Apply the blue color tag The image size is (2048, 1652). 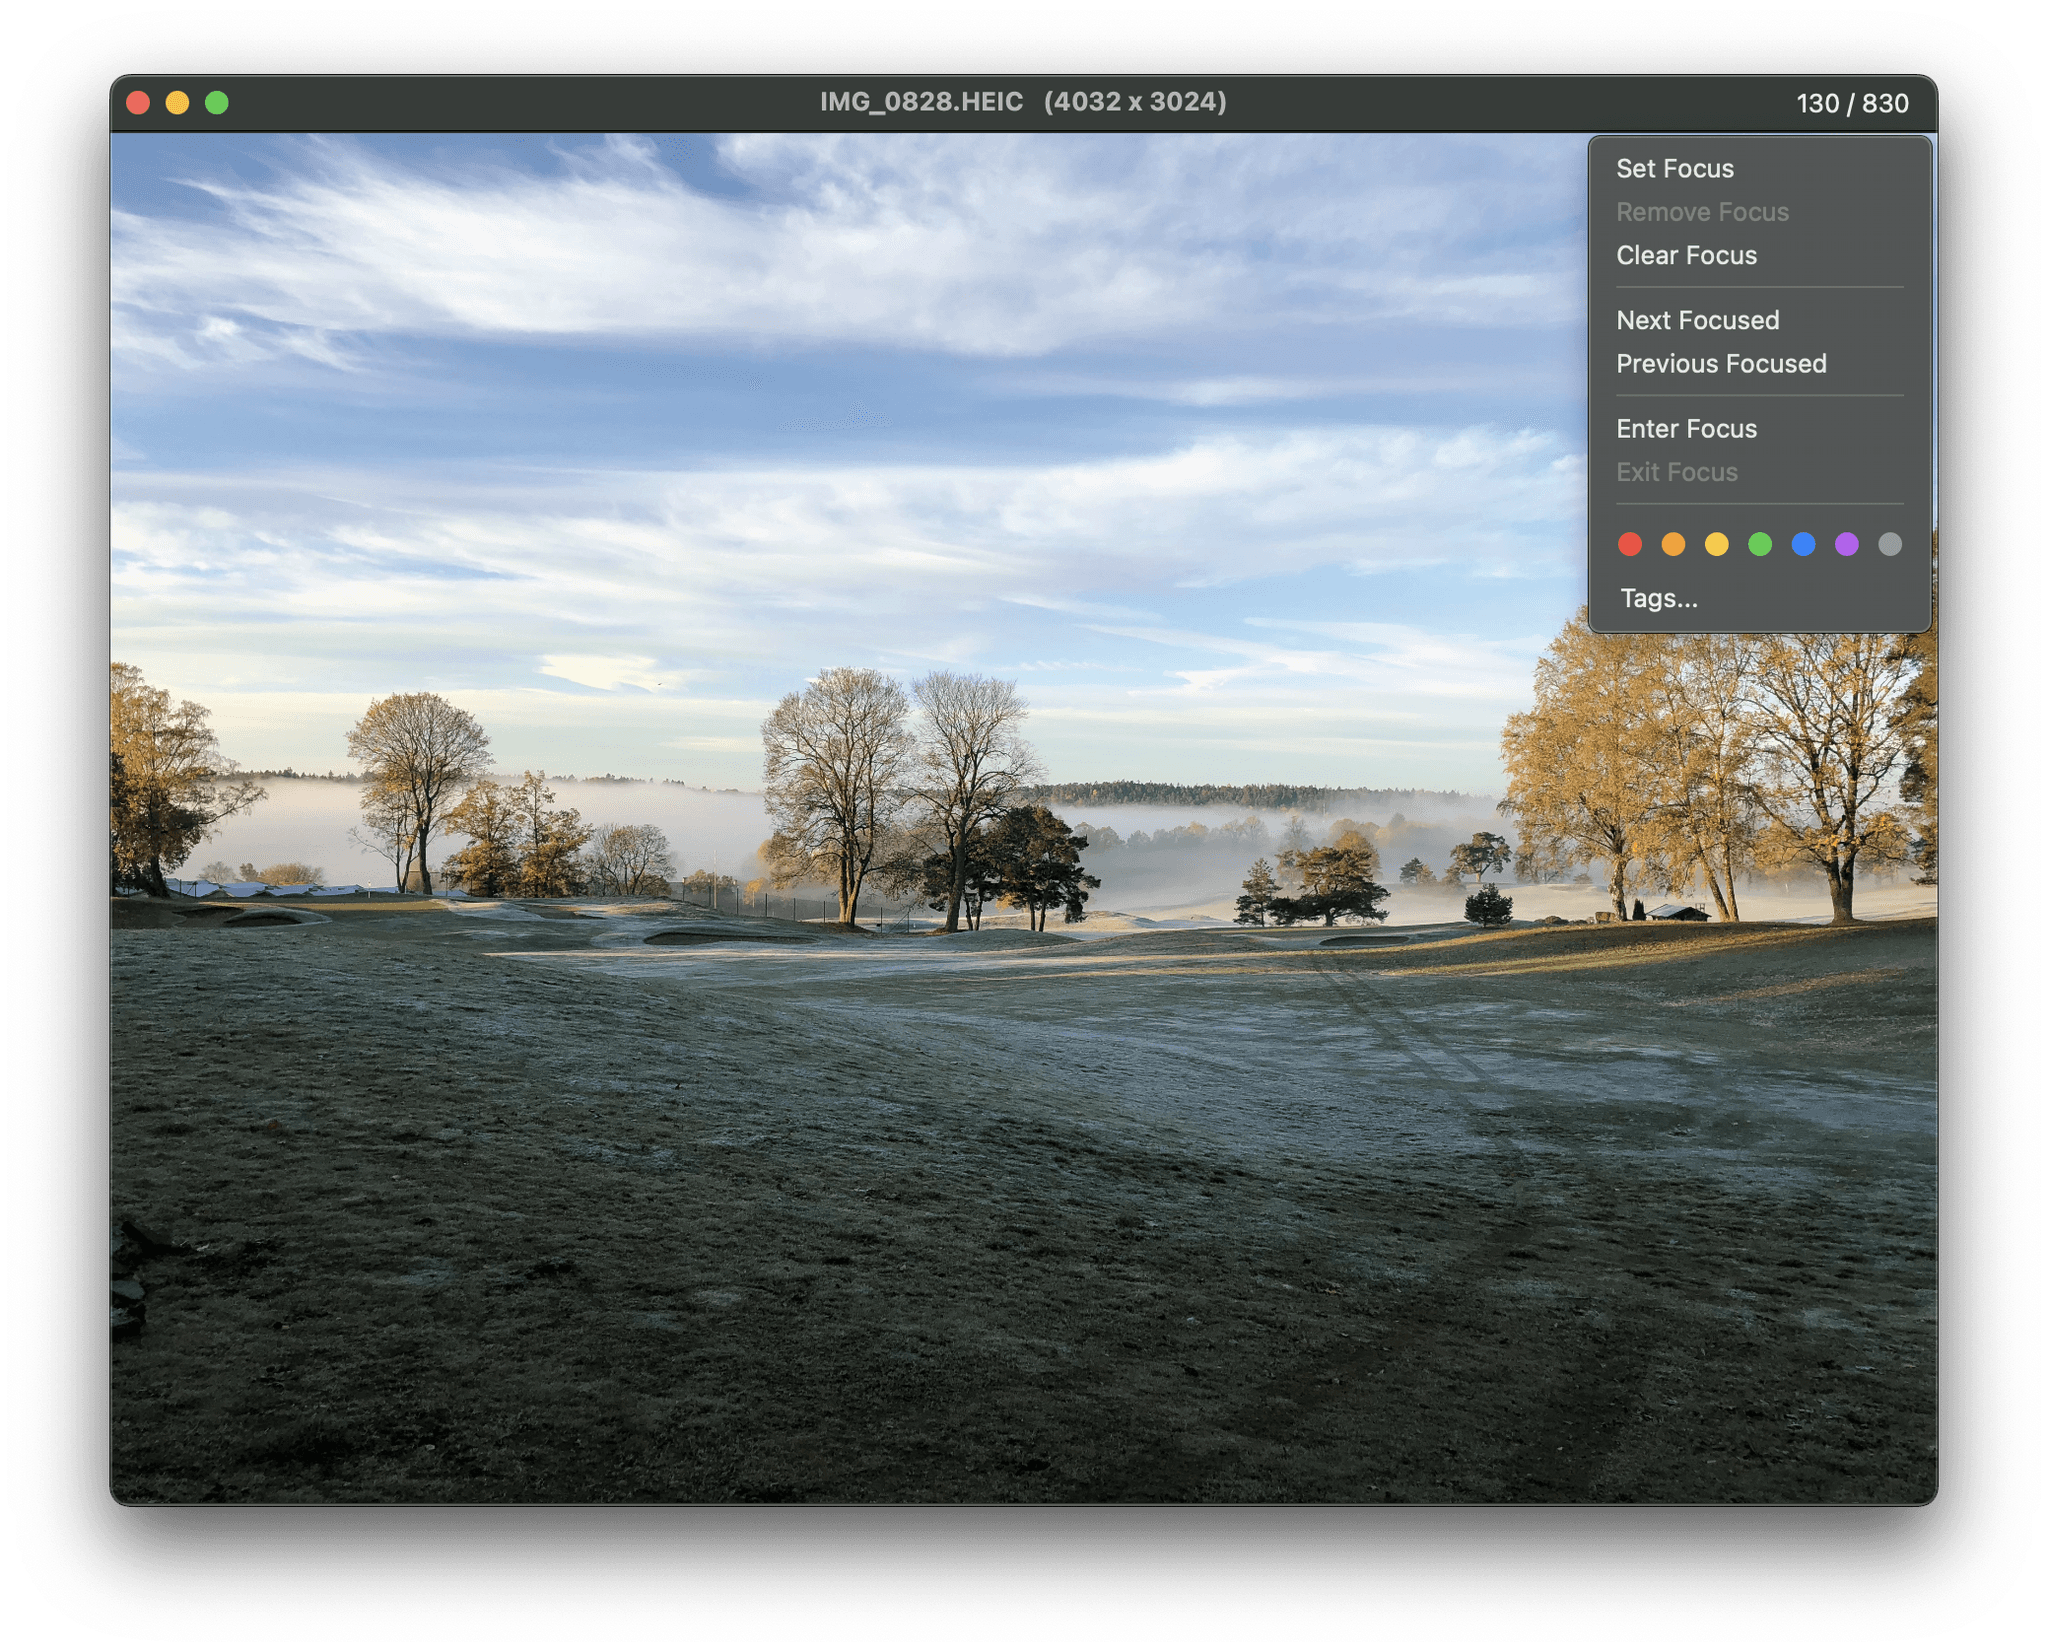click(1803, 544)
